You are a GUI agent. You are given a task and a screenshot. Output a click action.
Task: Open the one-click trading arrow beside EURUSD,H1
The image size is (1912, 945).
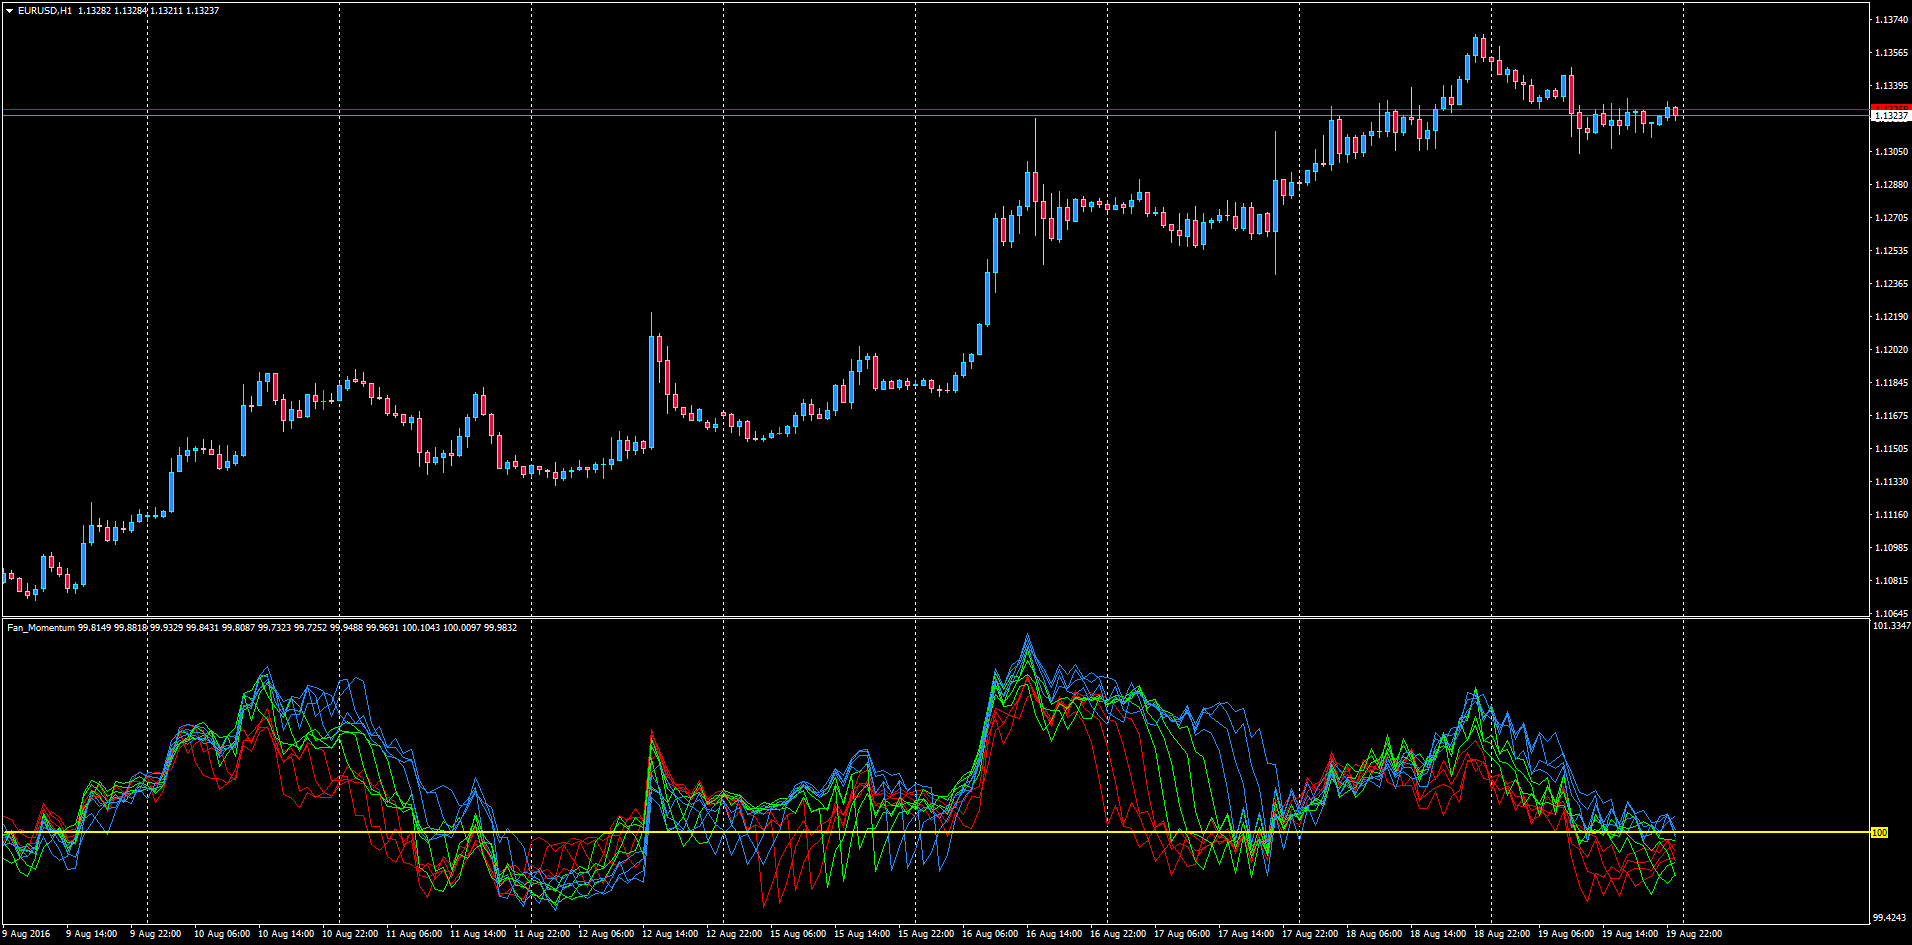(x=10, y=11)
